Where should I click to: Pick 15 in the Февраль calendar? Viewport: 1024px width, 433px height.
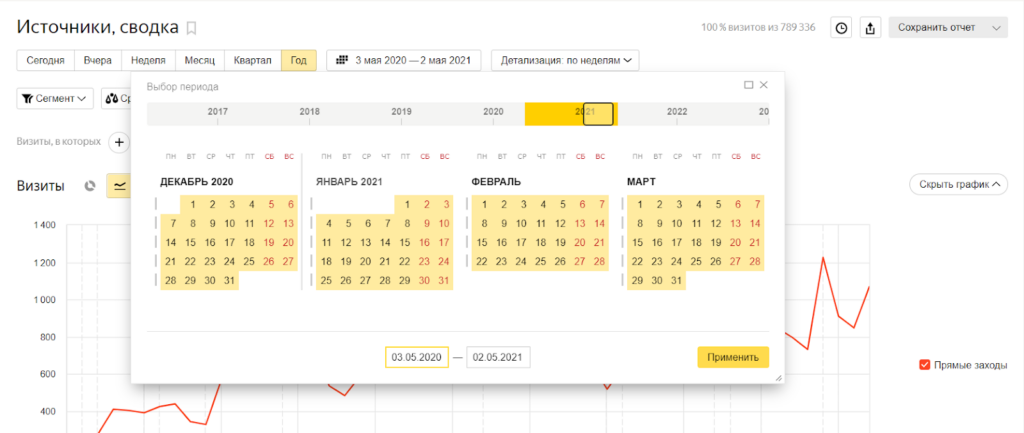coord(483,242)
